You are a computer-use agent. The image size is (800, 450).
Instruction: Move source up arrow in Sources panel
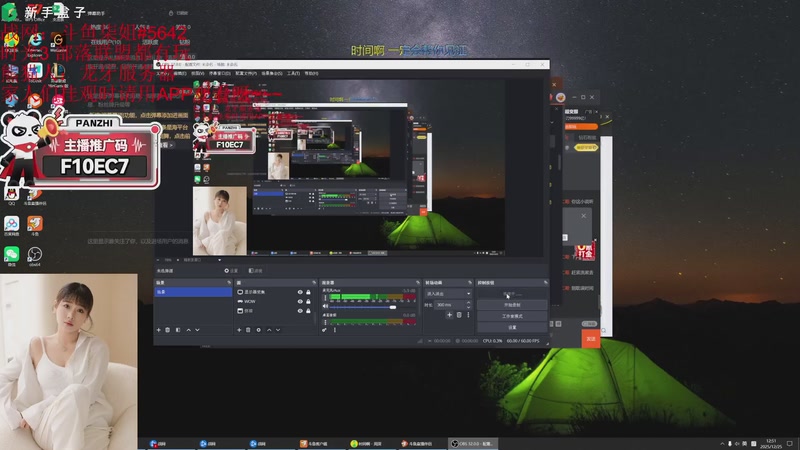tap(269, 330)
